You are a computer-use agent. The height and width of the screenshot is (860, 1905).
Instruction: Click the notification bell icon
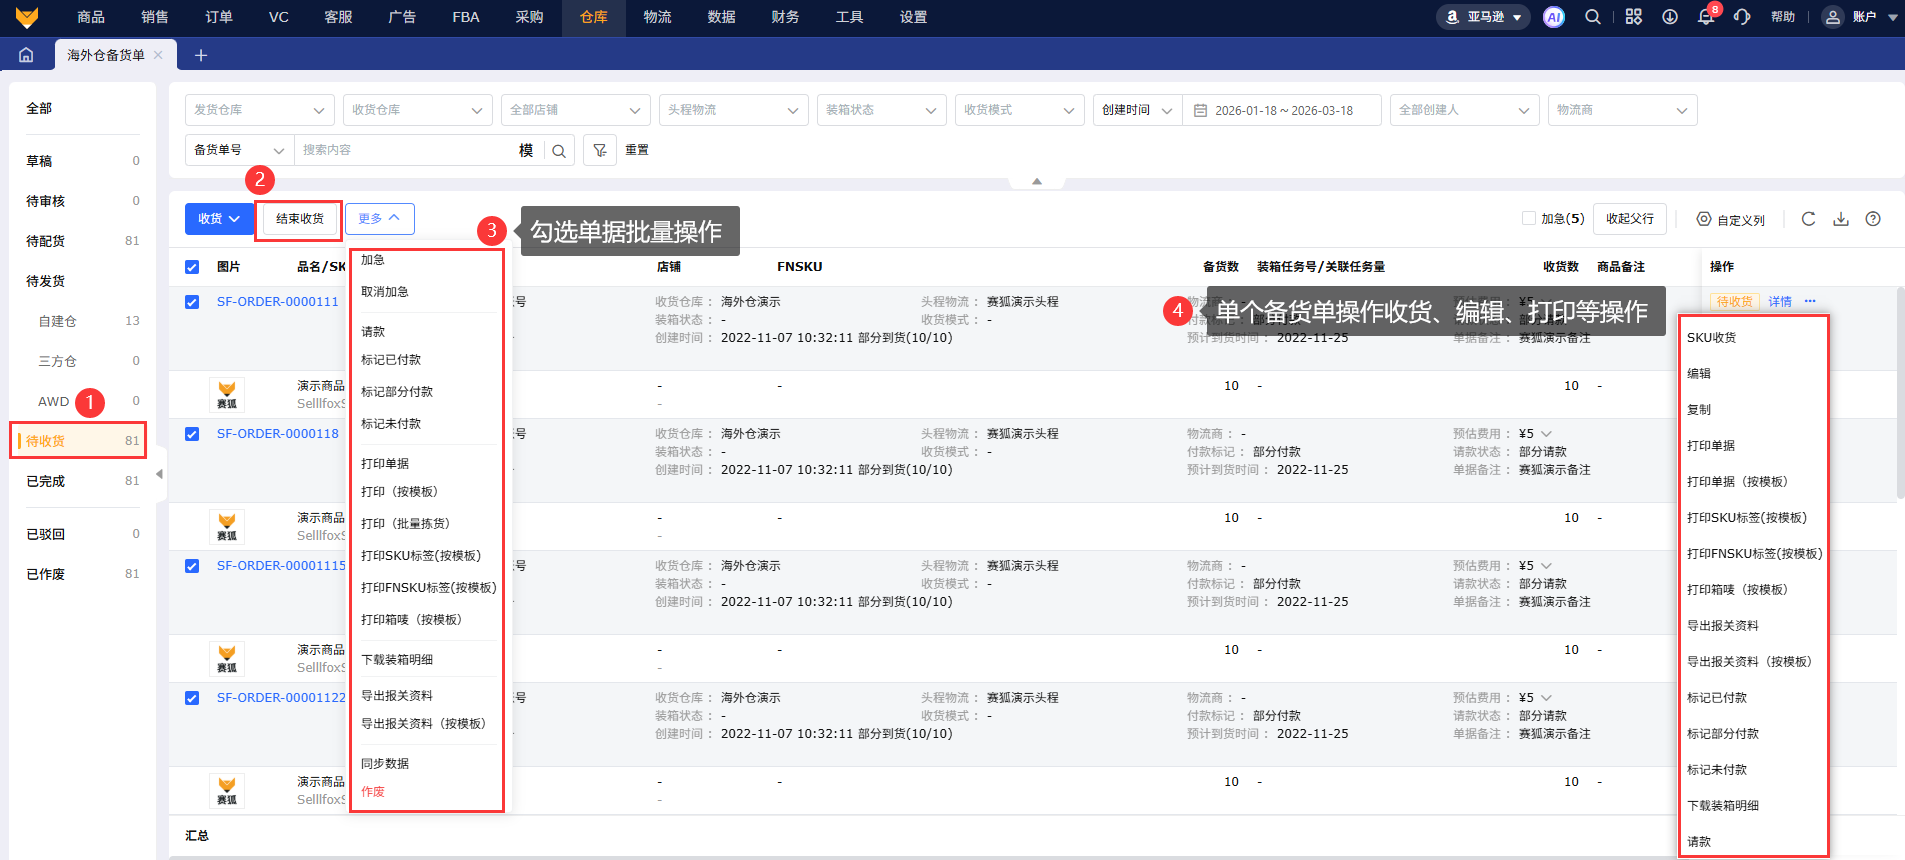pos(1706,17)
